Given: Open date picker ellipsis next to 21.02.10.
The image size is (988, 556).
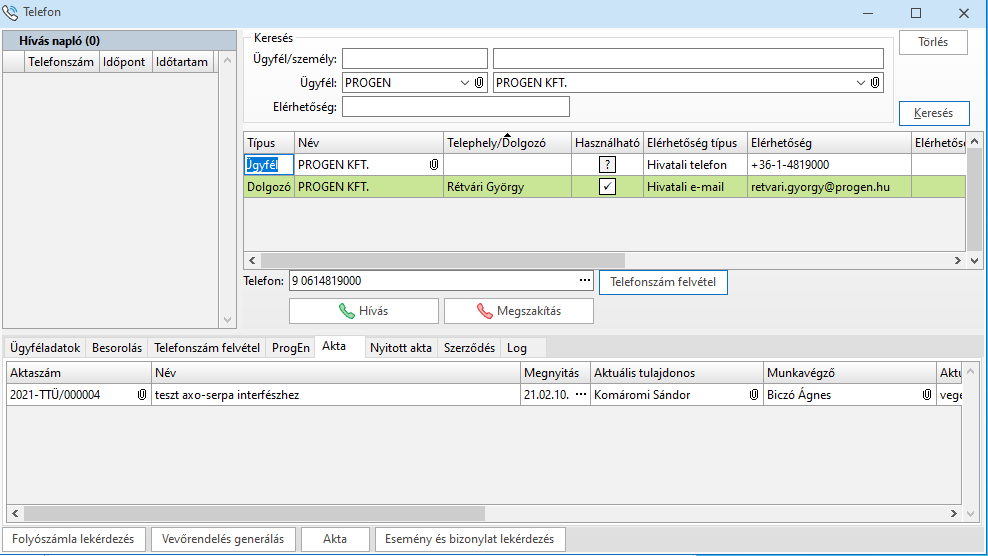Looking at the screenshot, I should [581, 395].
